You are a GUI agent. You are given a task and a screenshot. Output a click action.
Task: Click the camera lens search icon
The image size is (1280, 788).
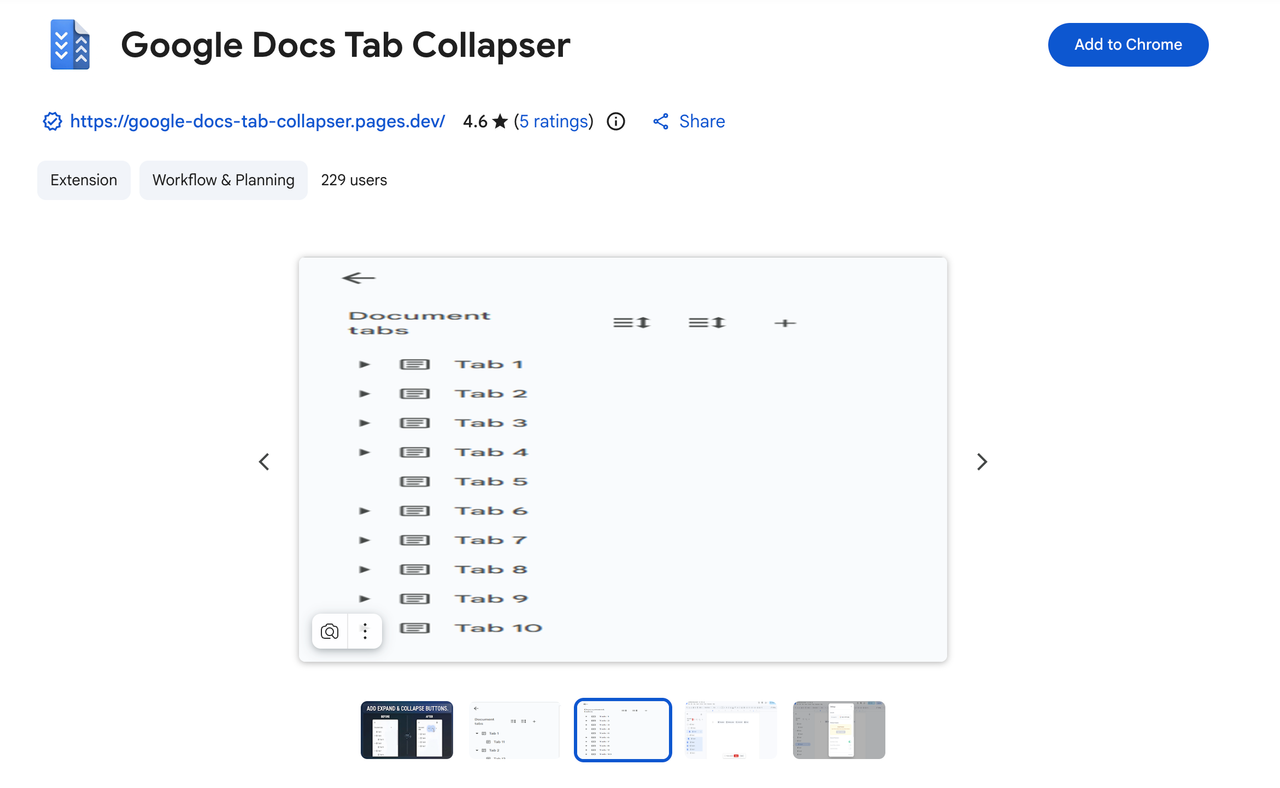pyautogui.click(x=329, y=631)
